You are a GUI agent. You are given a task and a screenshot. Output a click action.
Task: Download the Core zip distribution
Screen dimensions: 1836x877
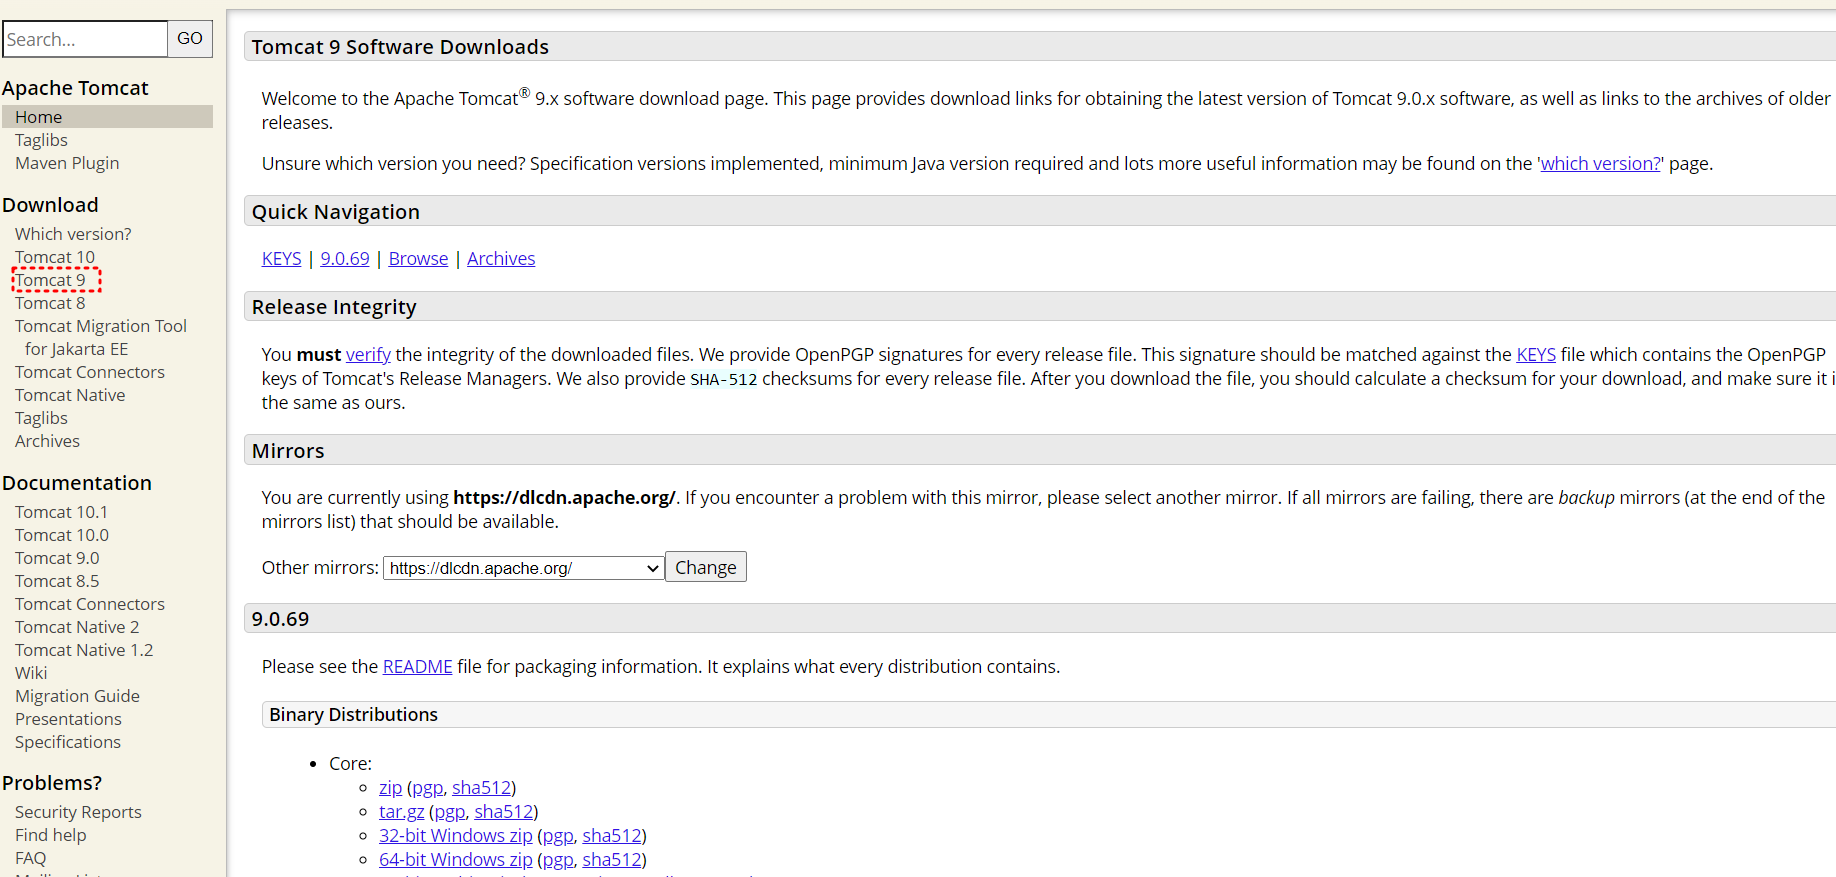click(390, 787)
